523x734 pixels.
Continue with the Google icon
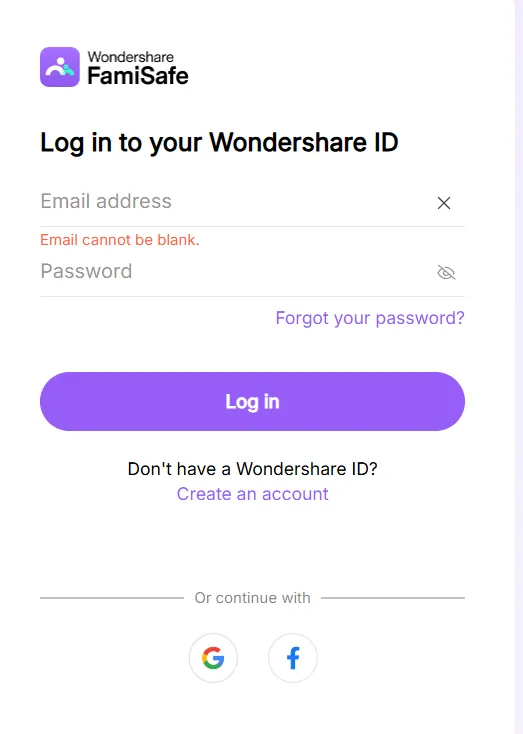point(213,658)
